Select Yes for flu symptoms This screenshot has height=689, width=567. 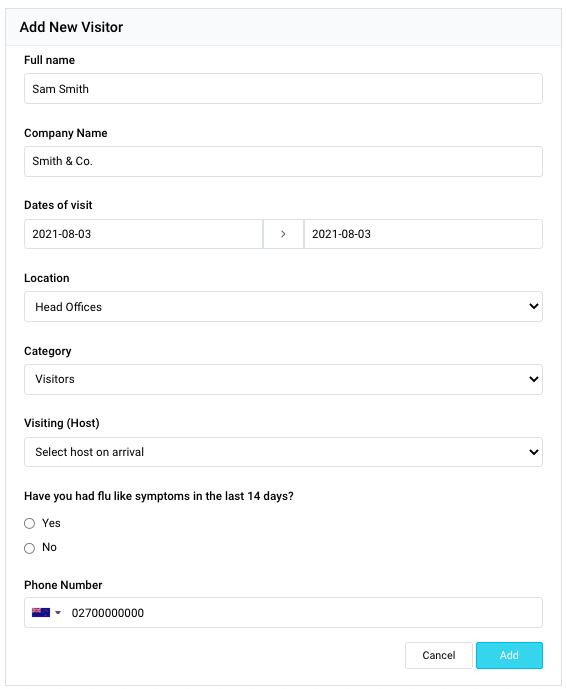click(x=29, y=523)
